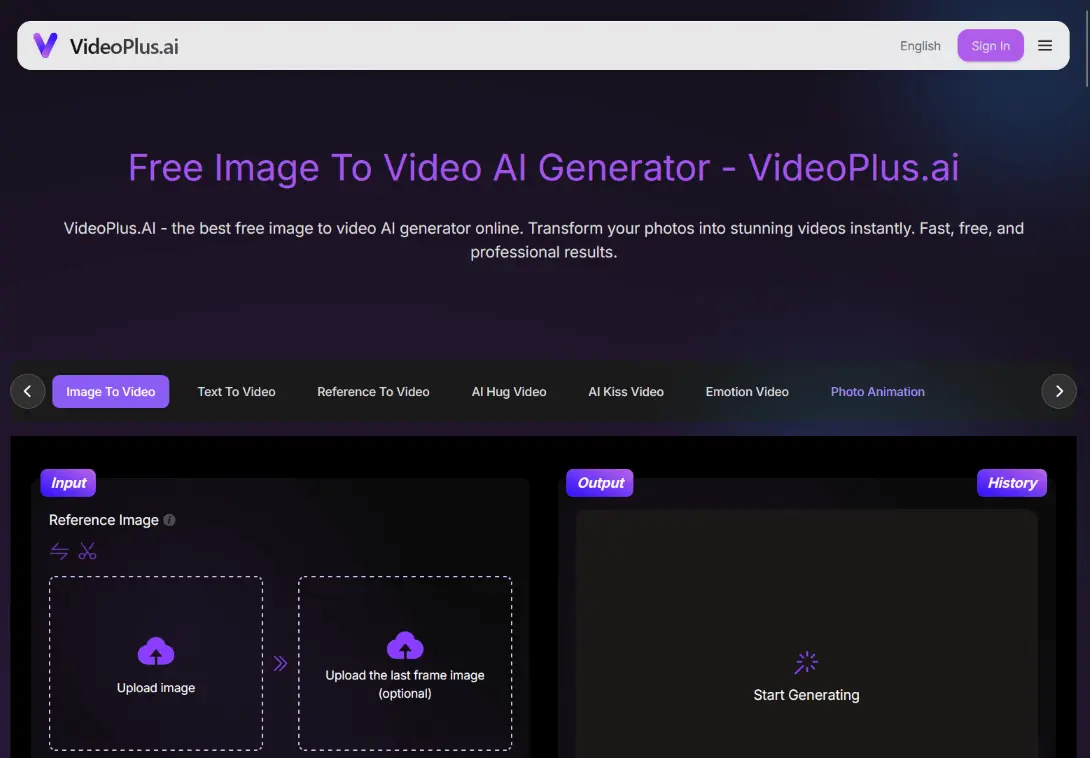
Task: Click the cloud icon in Upload image
Action: (x=156, y=652)
